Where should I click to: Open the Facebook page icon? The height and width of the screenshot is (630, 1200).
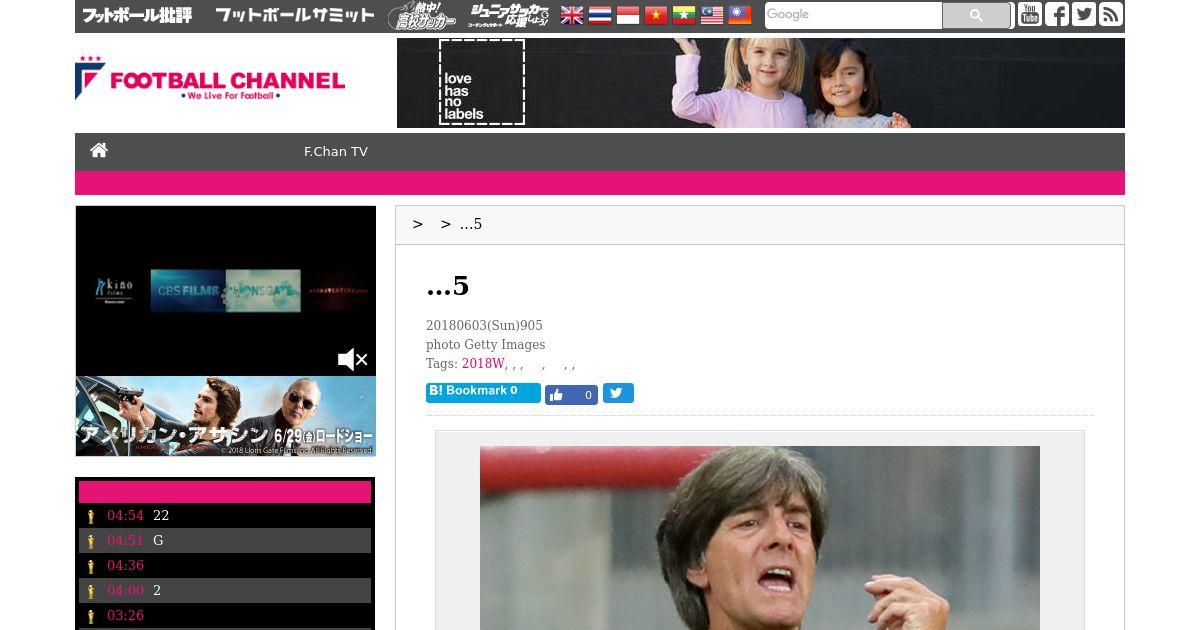click(1057, 14)
